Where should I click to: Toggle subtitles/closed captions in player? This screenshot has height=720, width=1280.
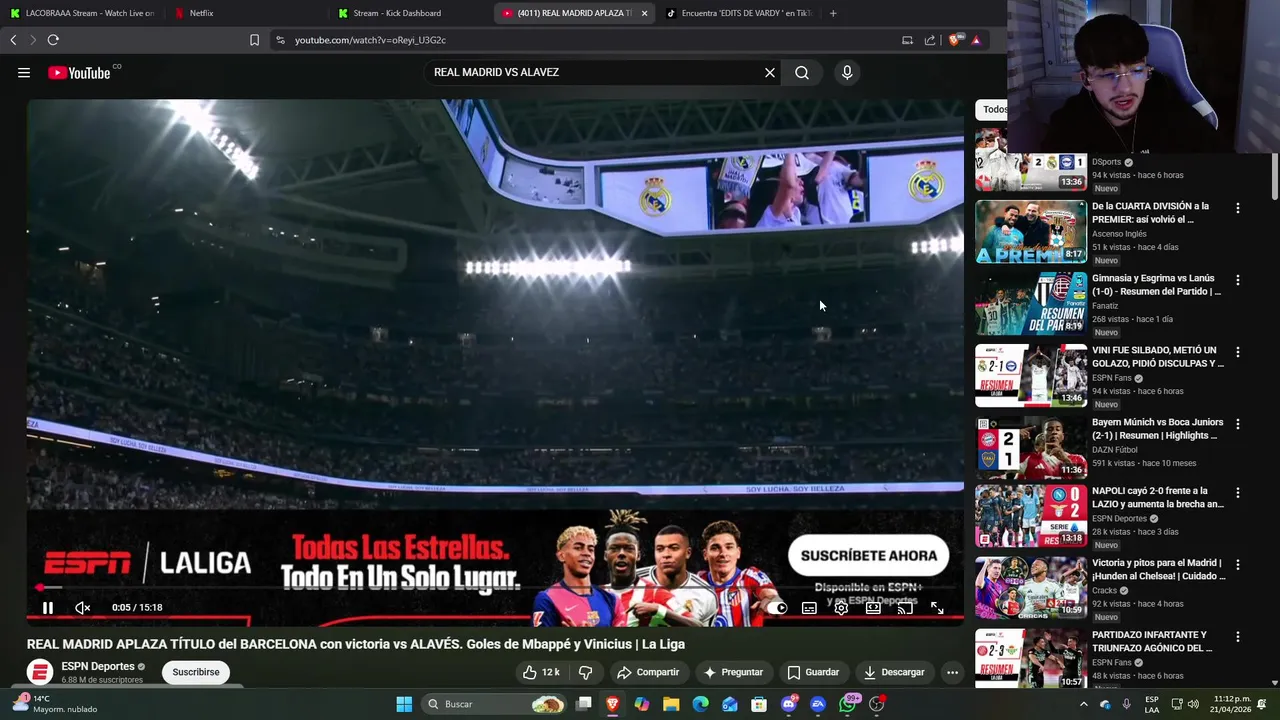pos(809,607)
